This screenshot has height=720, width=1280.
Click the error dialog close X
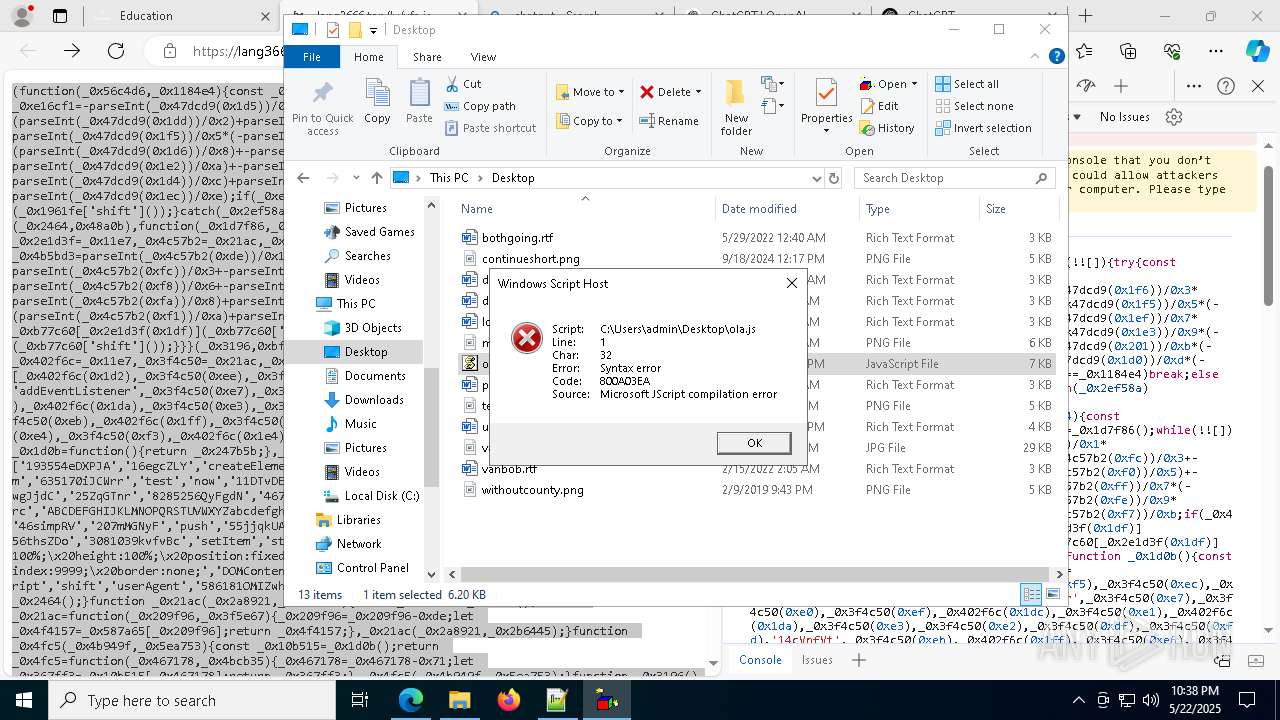point(792,283)
